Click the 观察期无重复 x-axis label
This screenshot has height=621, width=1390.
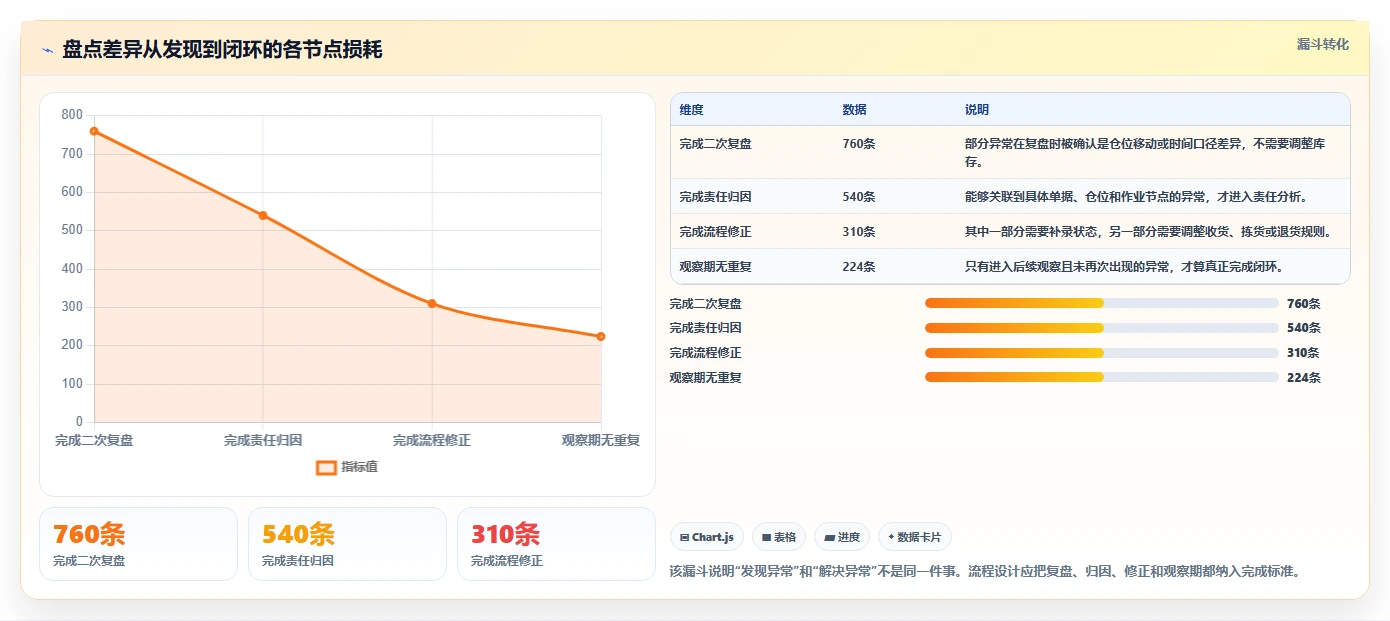(601, 440)
